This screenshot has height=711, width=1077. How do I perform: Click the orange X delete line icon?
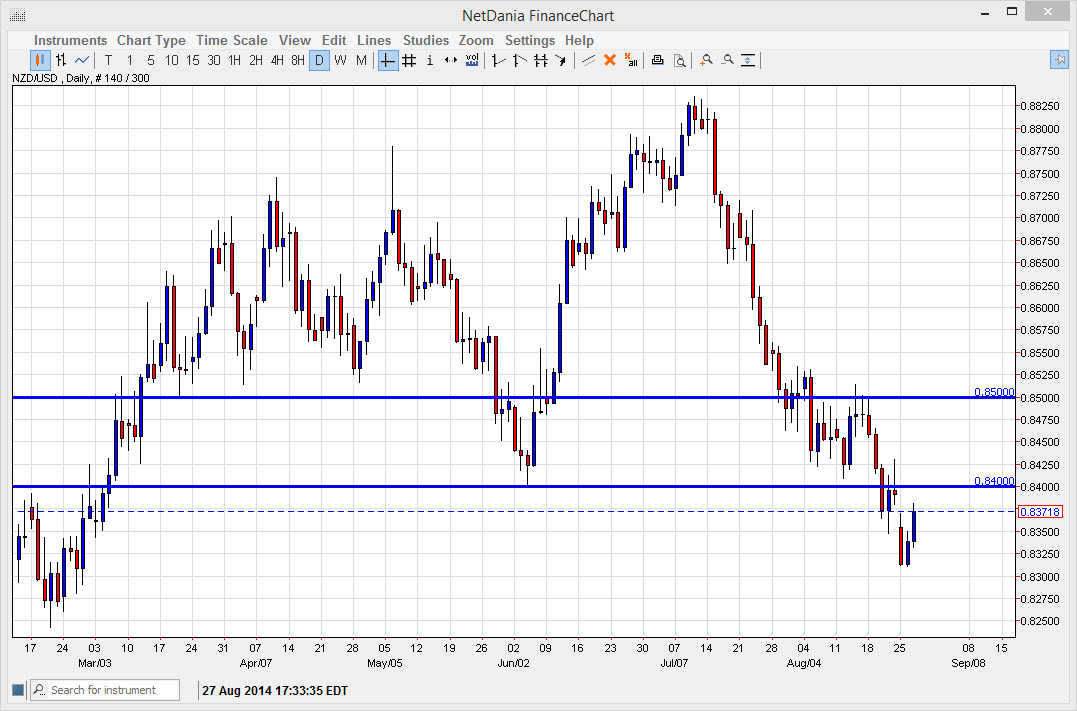(609, 60)
